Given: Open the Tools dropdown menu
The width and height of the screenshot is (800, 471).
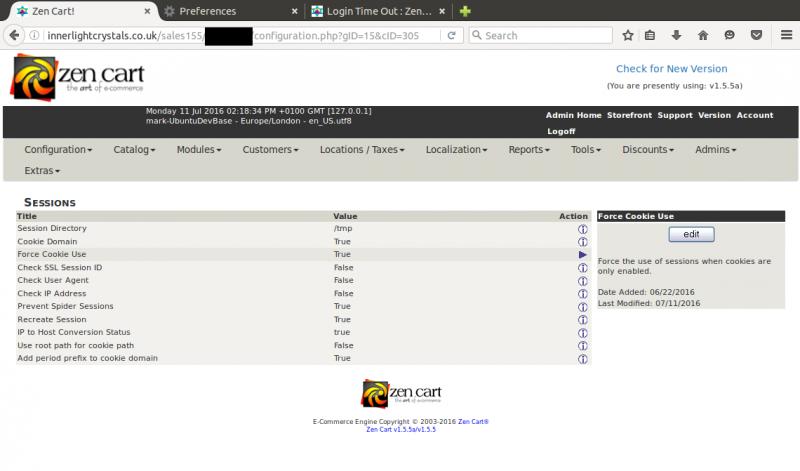Looking at the screenshot, I should pos(586,150).
